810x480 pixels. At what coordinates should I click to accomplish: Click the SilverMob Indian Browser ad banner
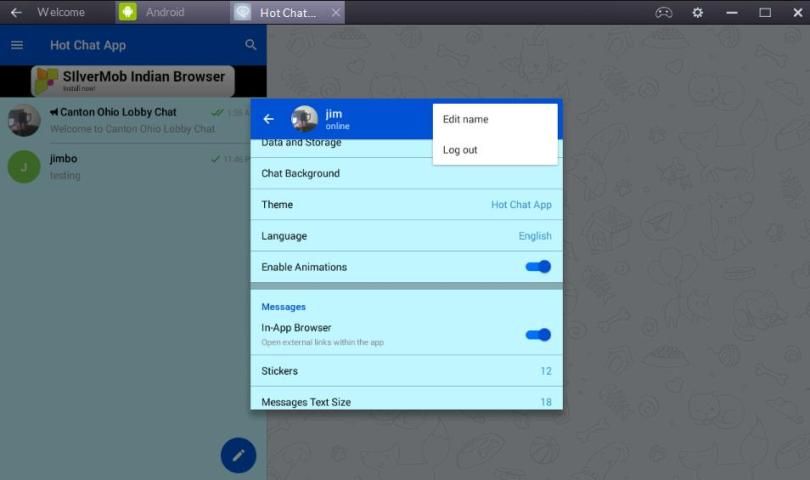point(133,81)
